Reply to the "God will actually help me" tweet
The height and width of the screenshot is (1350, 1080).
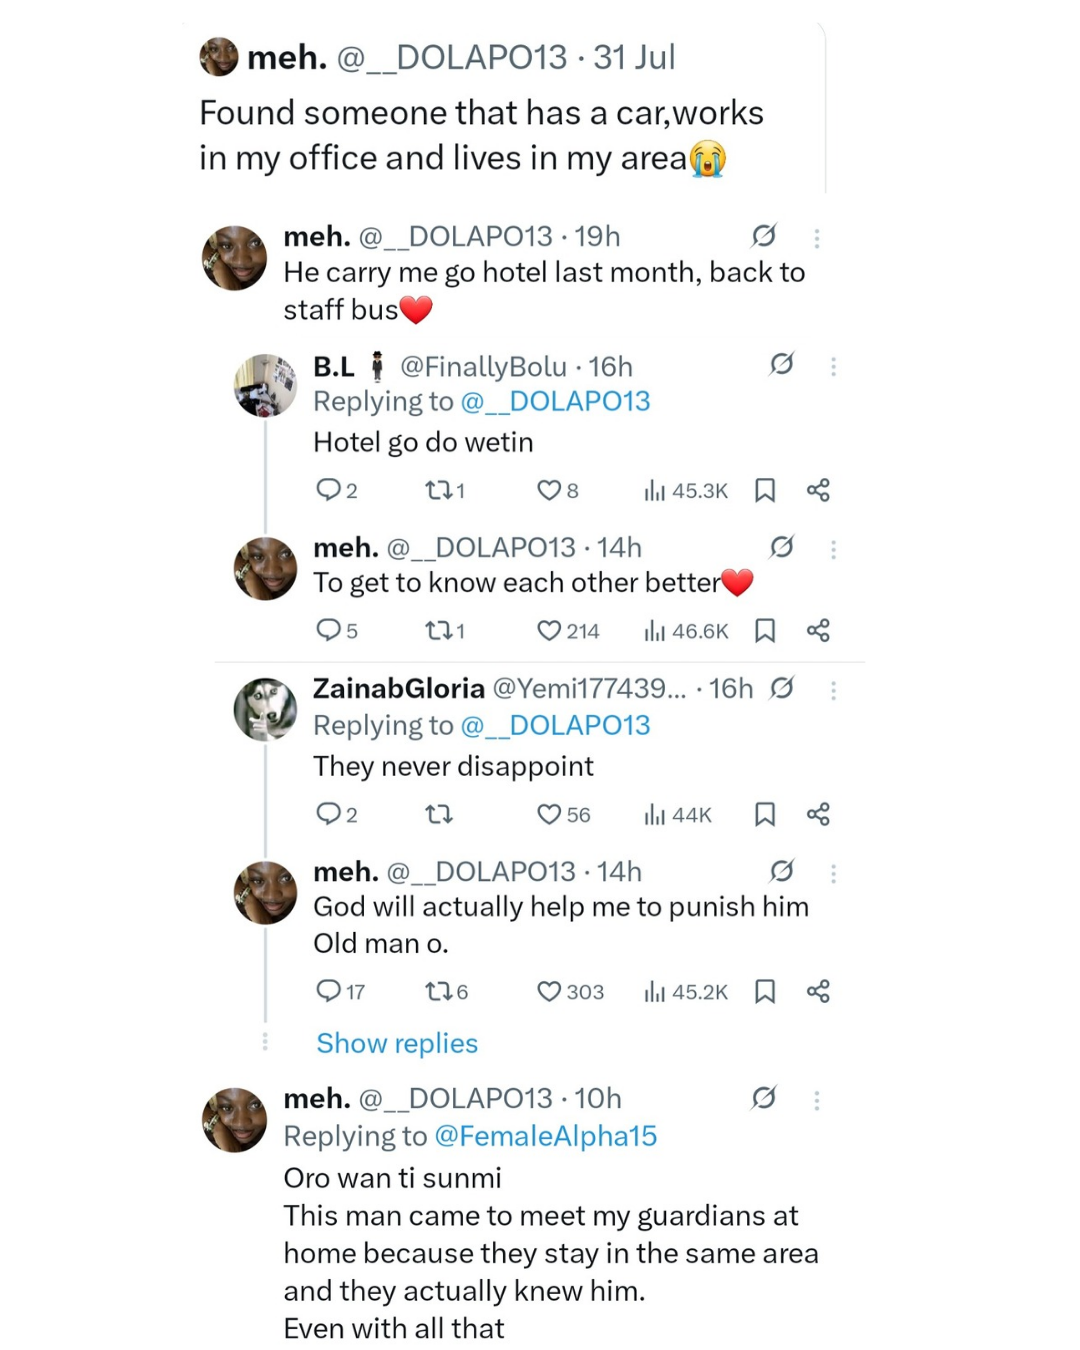click(x=329, y=991)
